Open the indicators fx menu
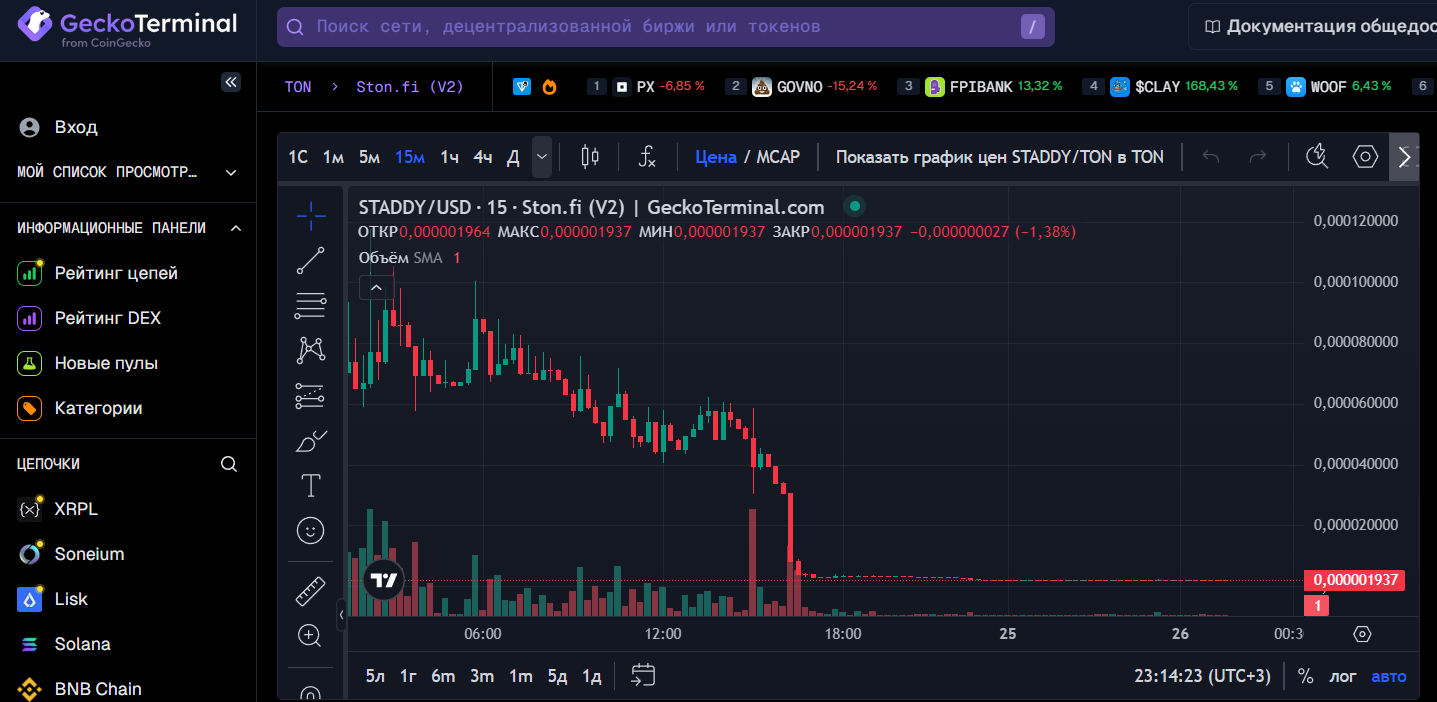 click(648, 156)
